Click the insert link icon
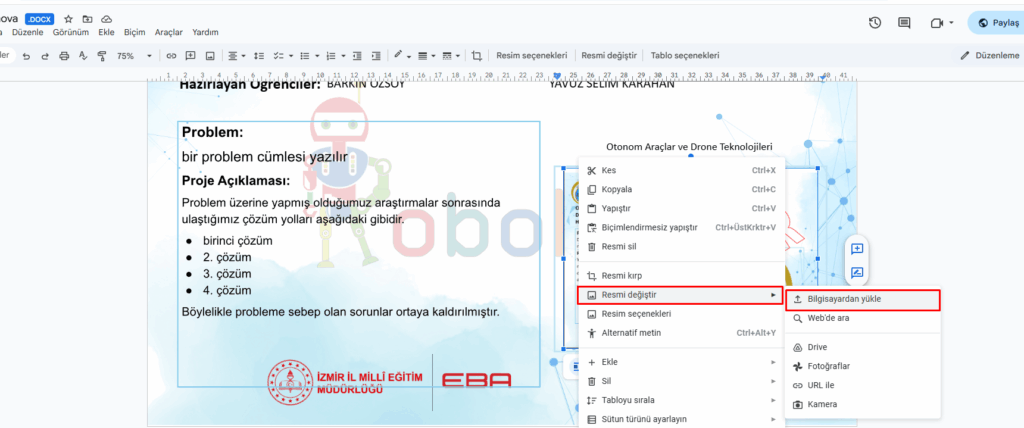This screenshot has height=428, width=1024. [172, 56]
